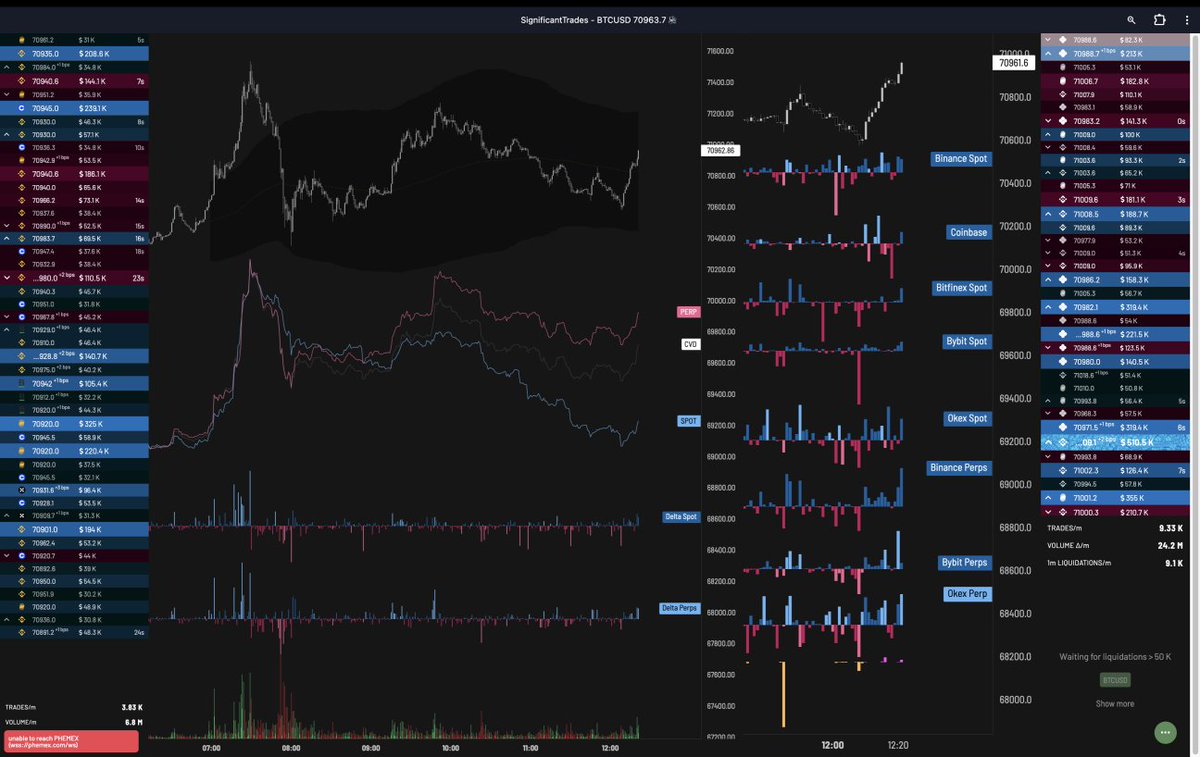Click the exchange icon on the $220.4 K trade row

tap(22, 450)
